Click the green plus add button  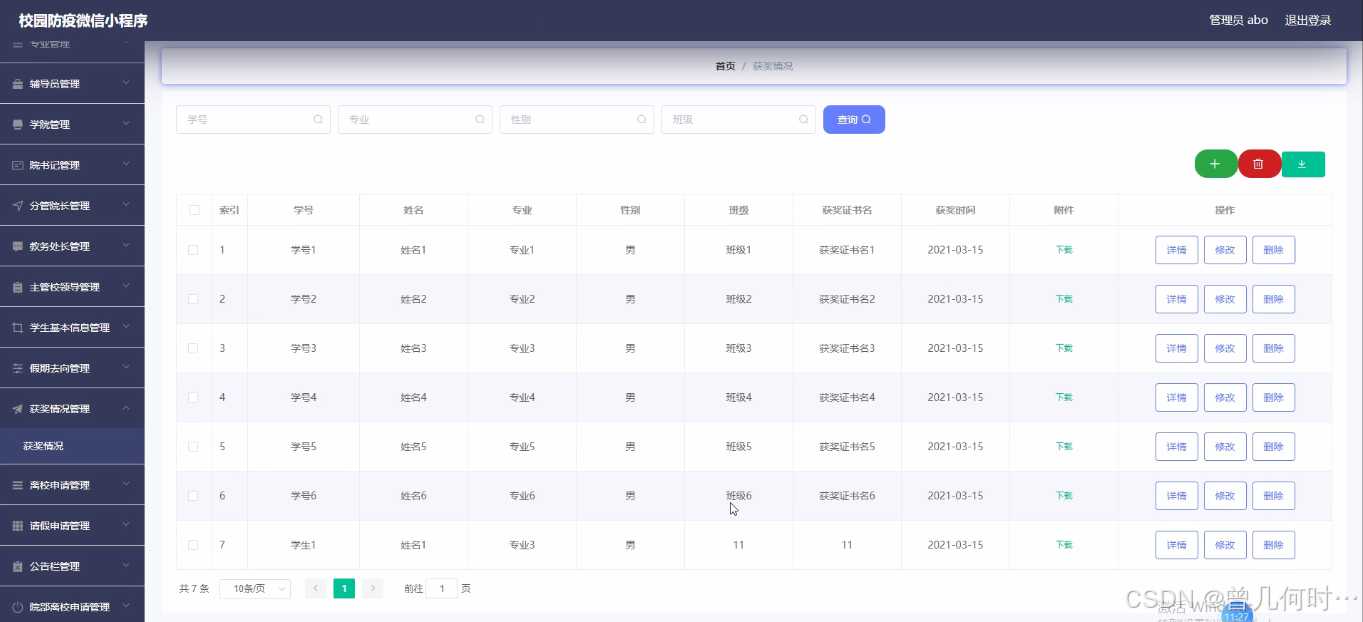pyautogui.click(x=1215, y=164)
